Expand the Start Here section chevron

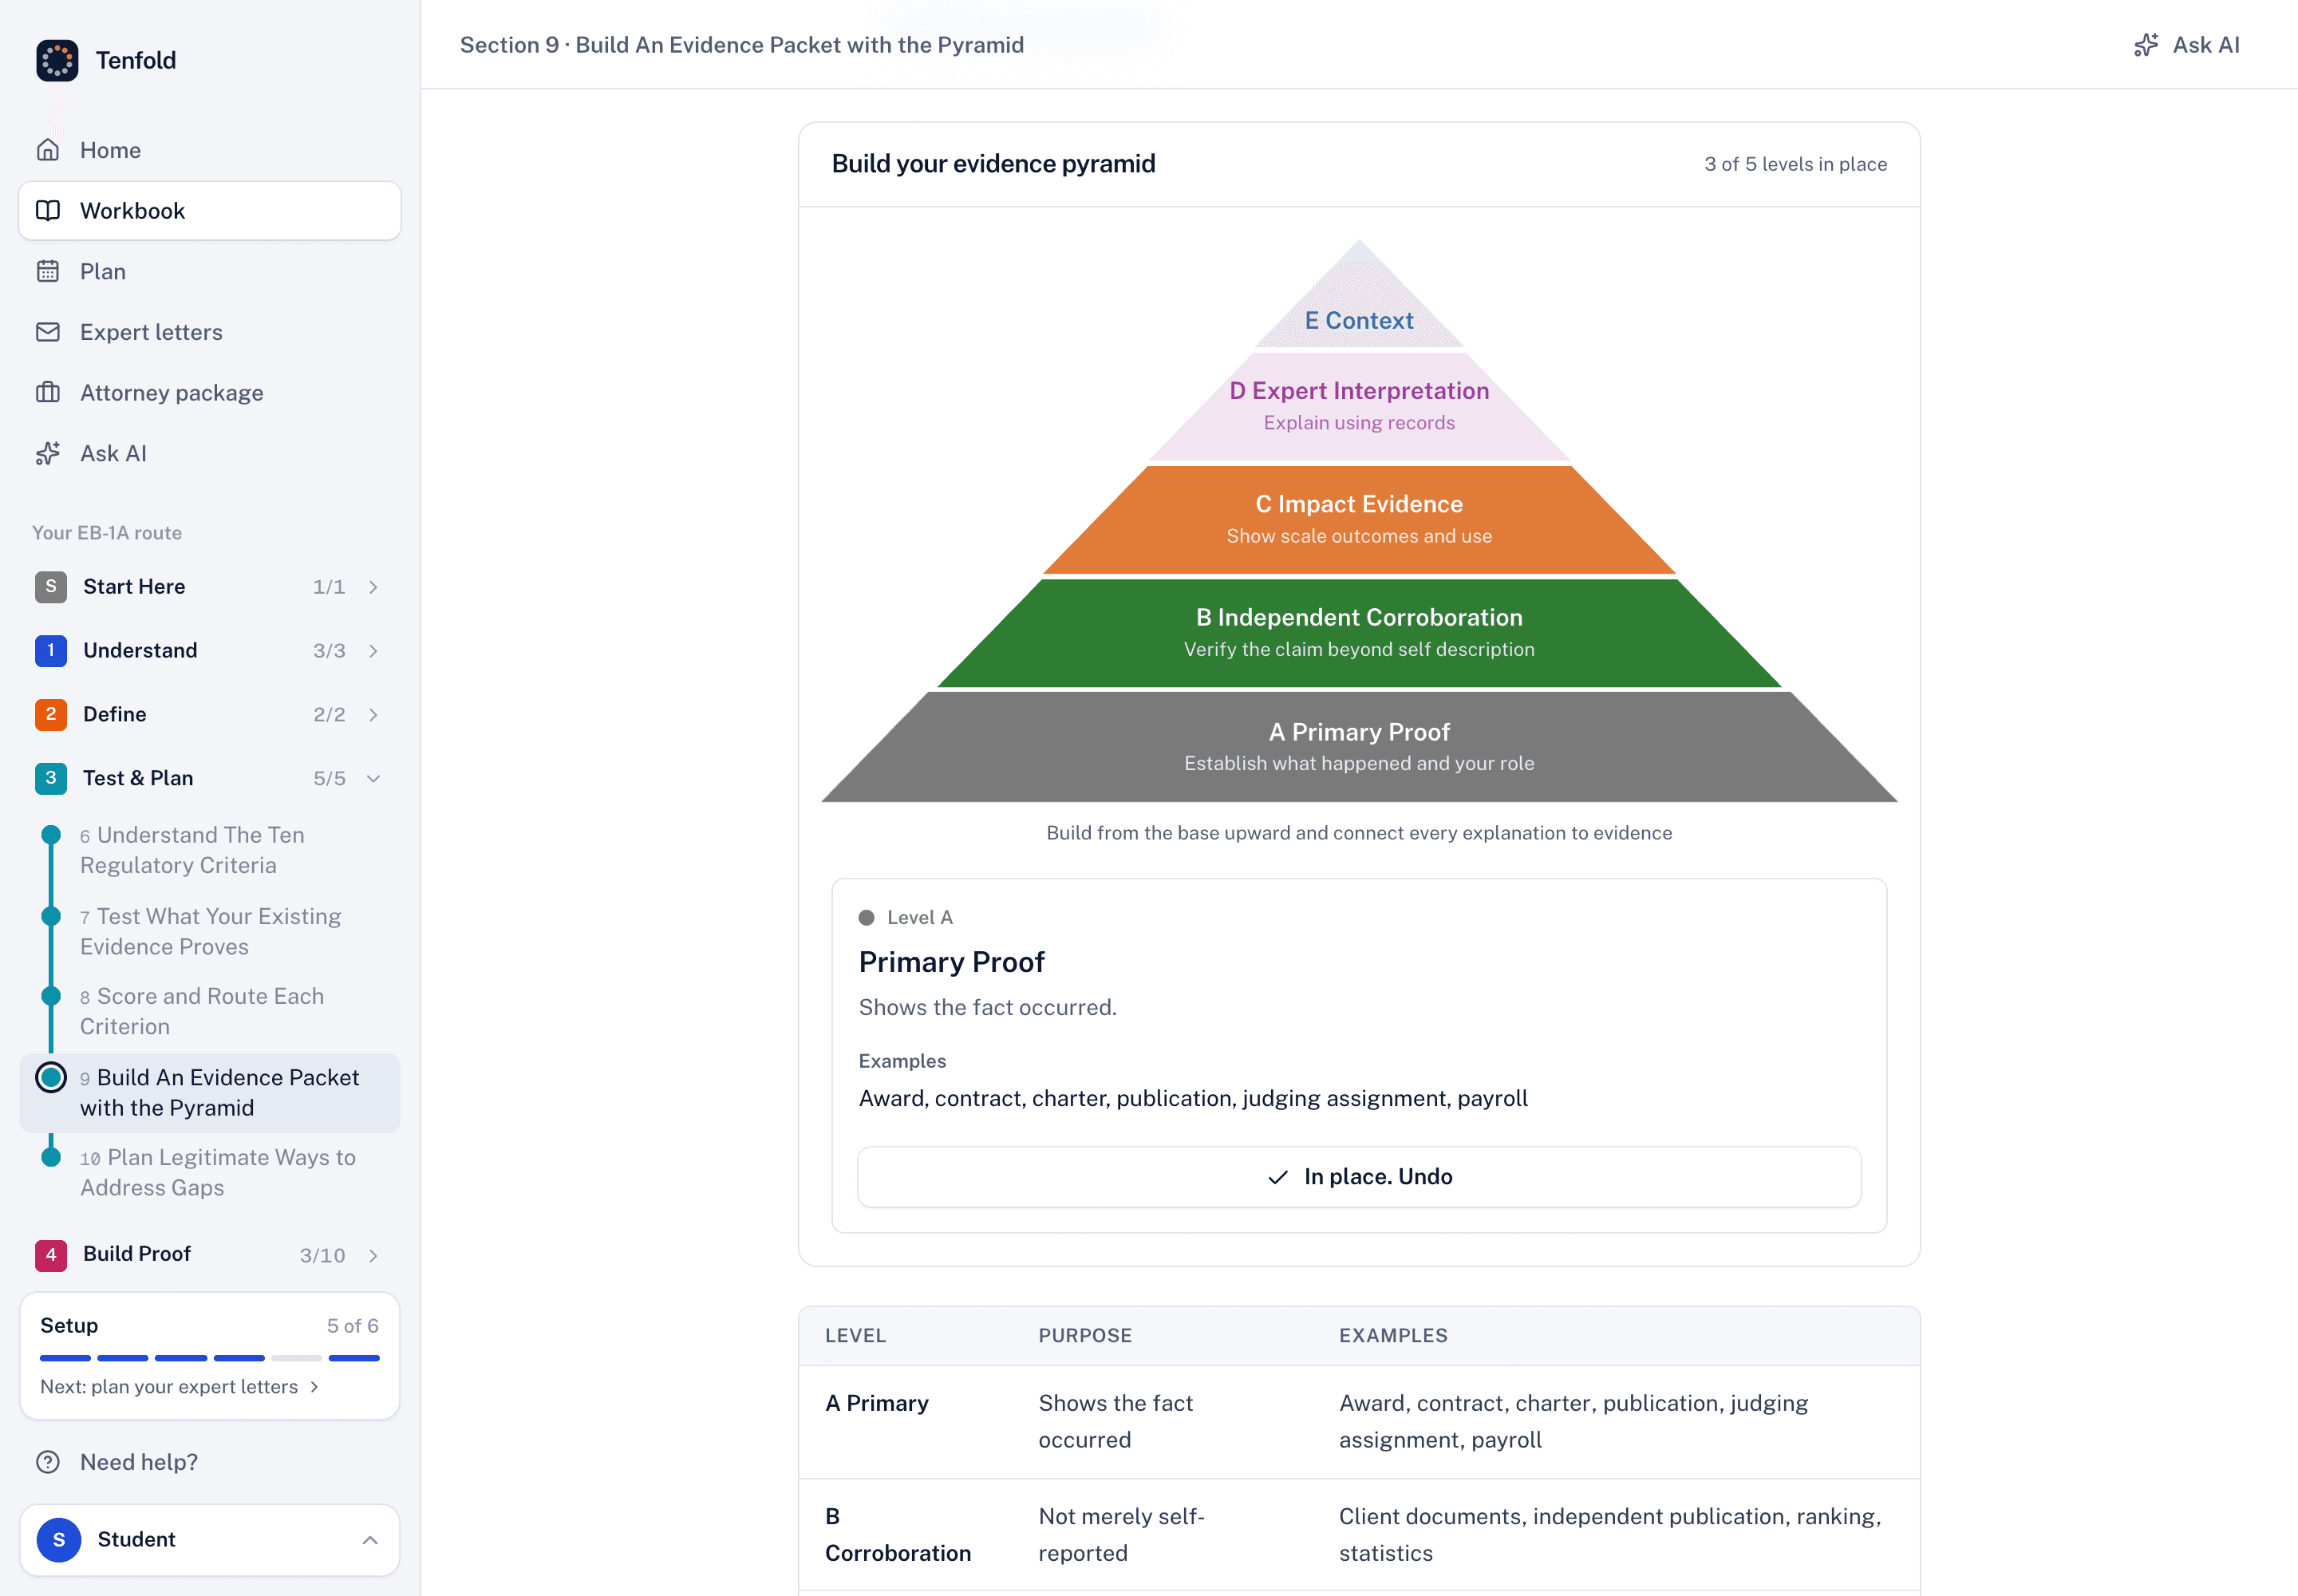pos(373,587)
